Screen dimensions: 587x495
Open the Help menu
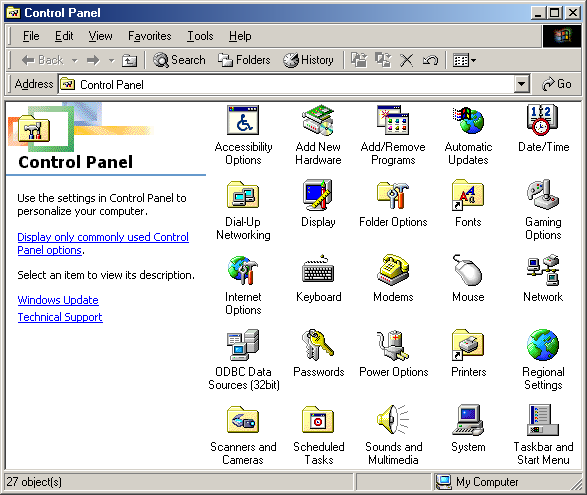240,36
